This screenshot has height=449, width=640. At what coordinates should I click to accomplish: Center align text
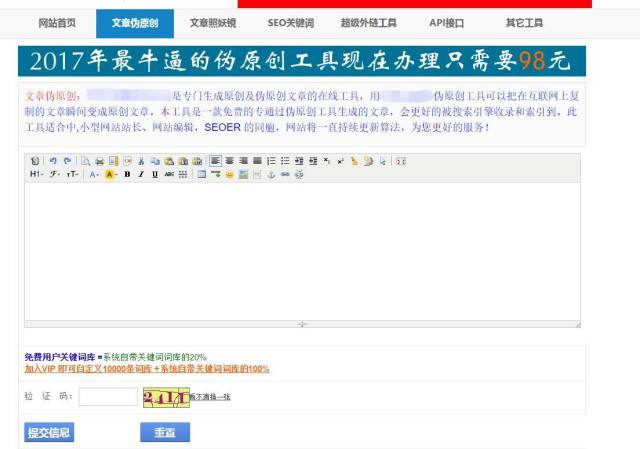coord(229,161)
